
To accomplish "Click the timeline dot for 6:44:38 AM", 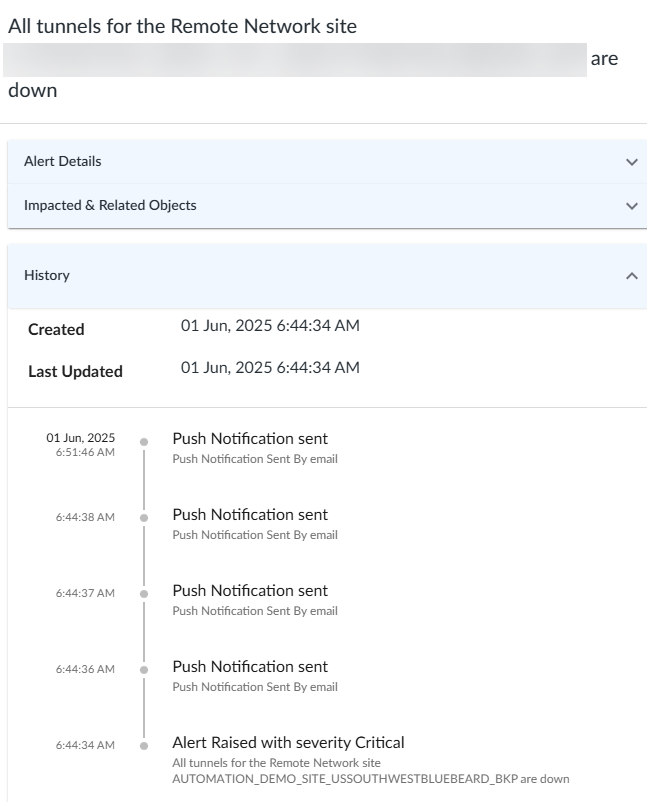I will tap(144, 517).
